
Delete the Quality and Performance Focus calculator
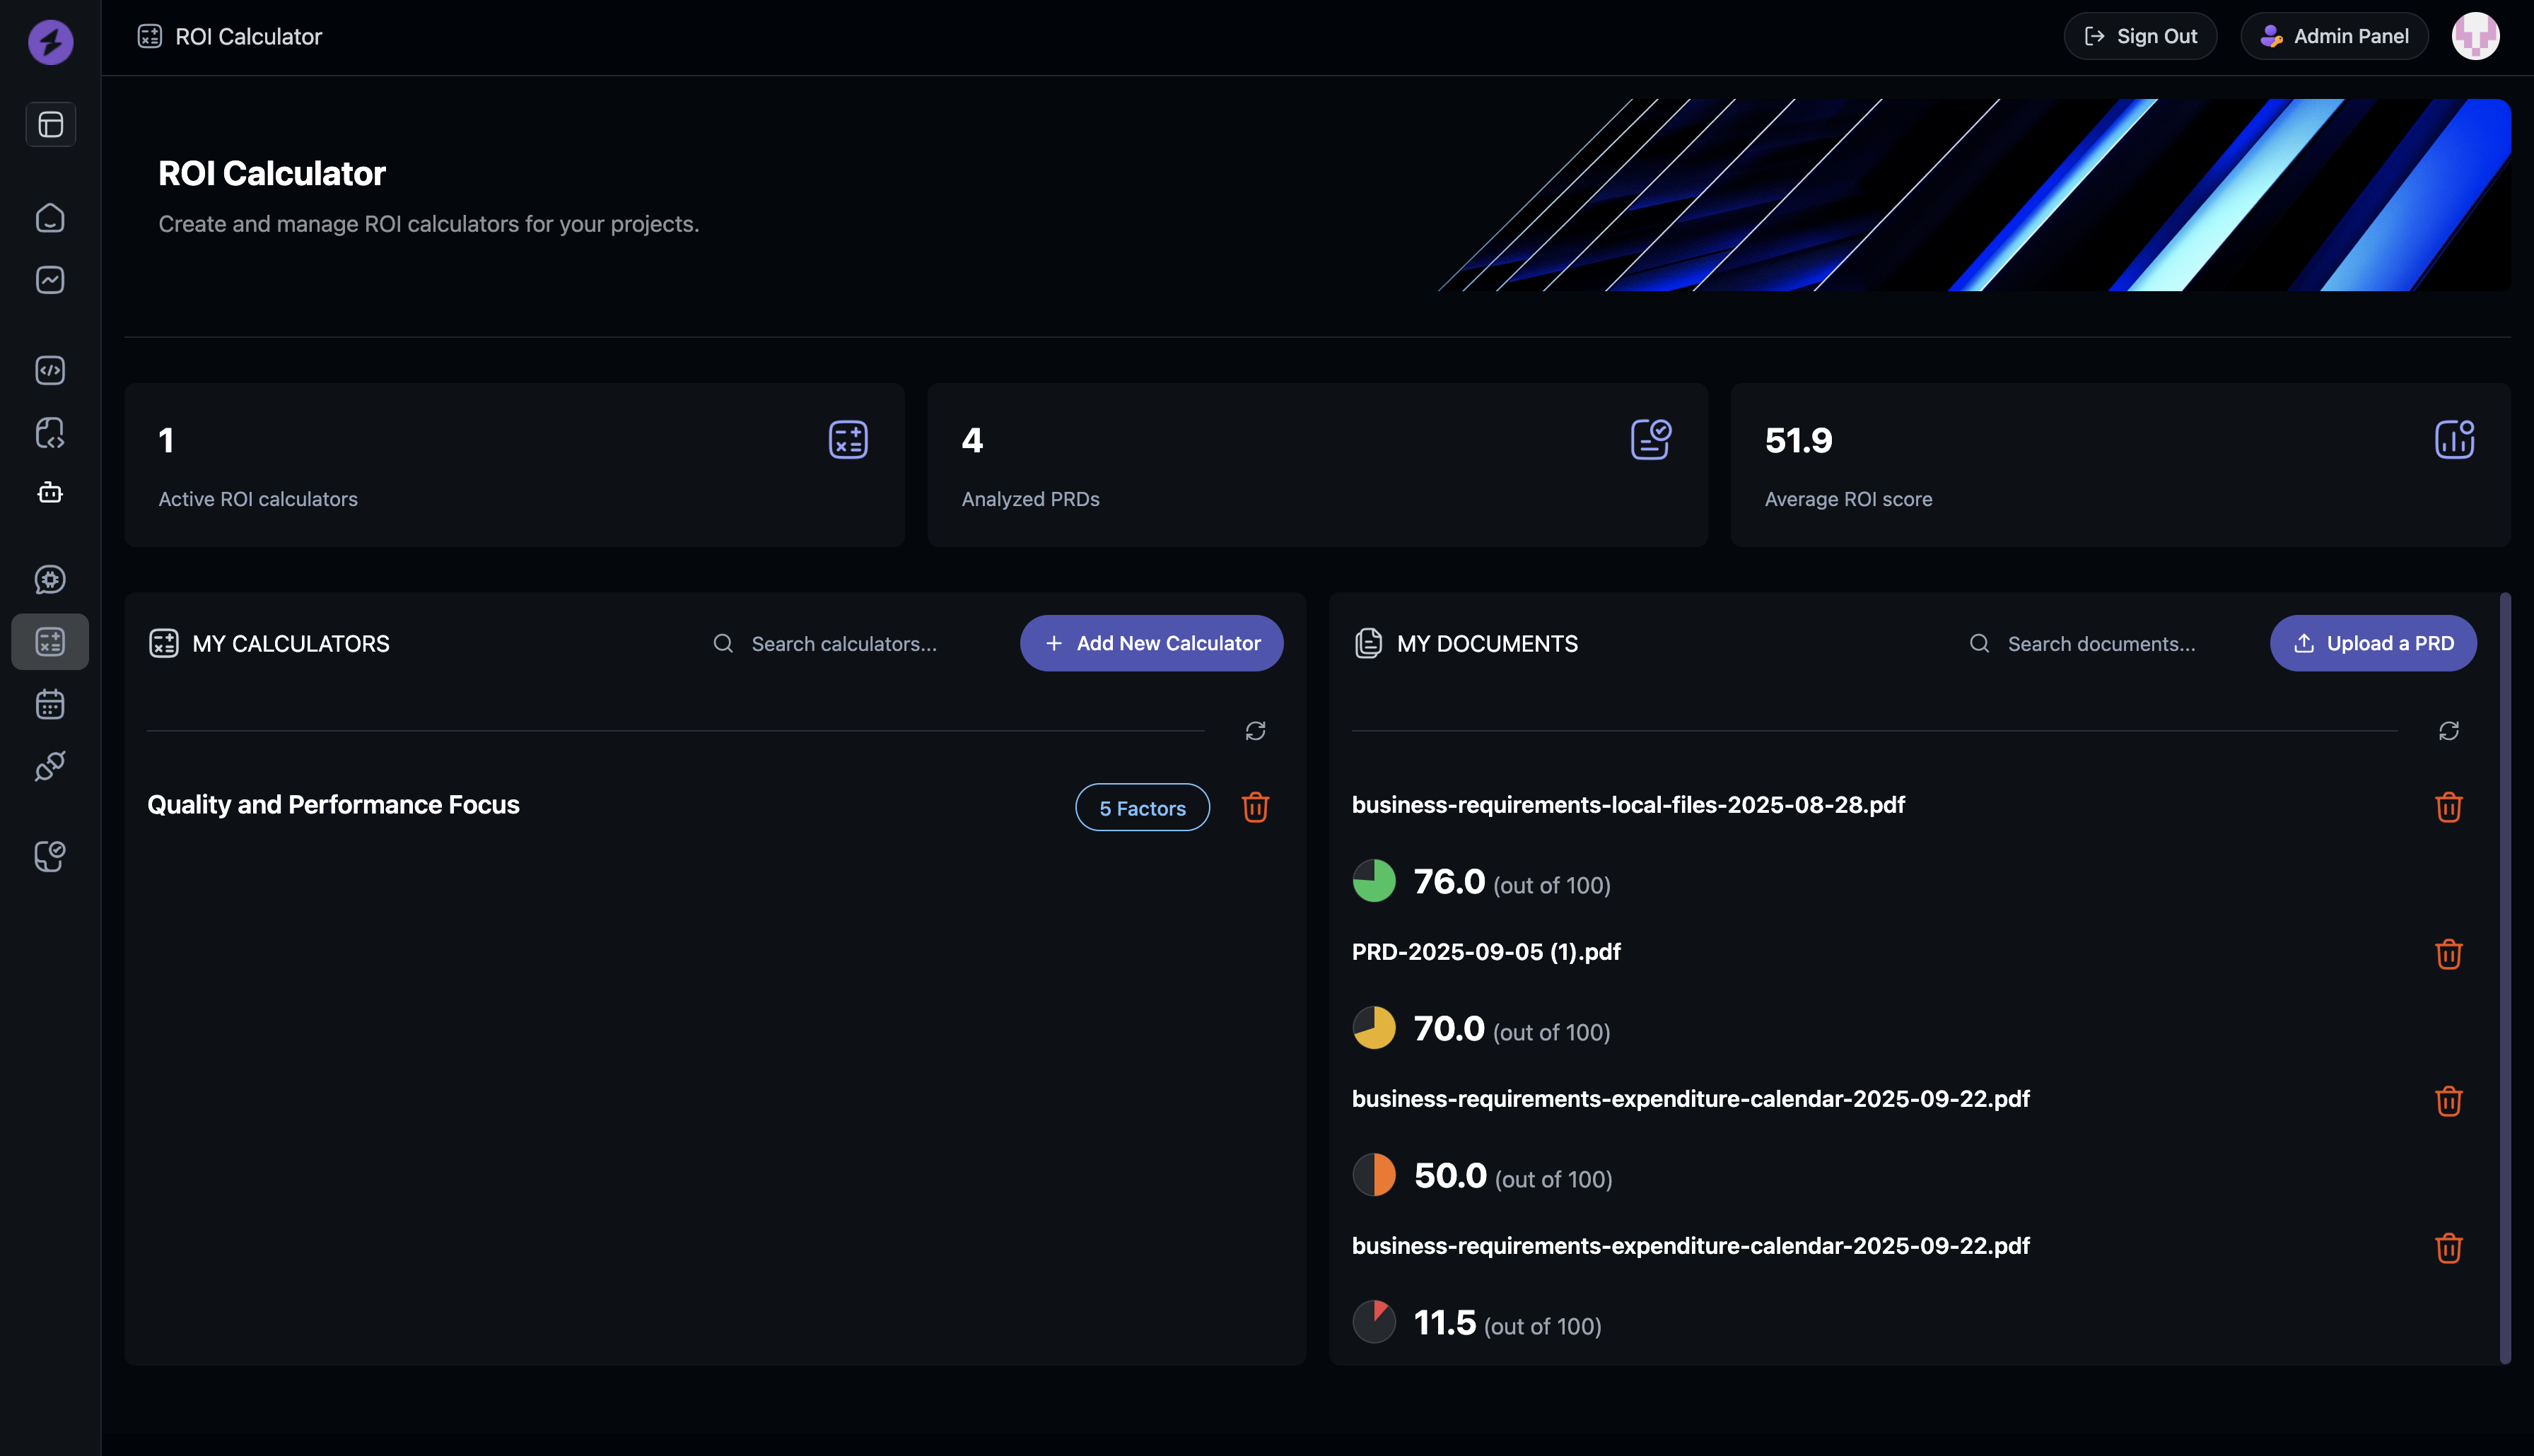coord(1255,807)
